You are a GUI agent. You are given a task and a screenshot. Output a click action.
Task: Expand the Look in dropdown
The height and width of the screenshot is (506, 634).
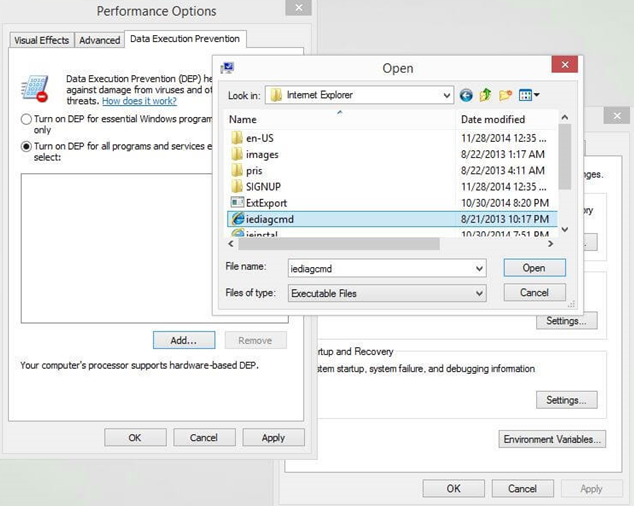[446, 95]
